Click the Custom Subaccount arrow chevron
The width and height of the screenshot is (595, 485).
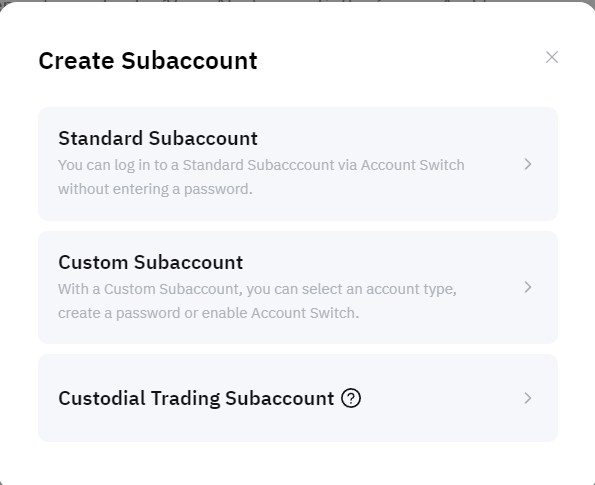point(528,287)
